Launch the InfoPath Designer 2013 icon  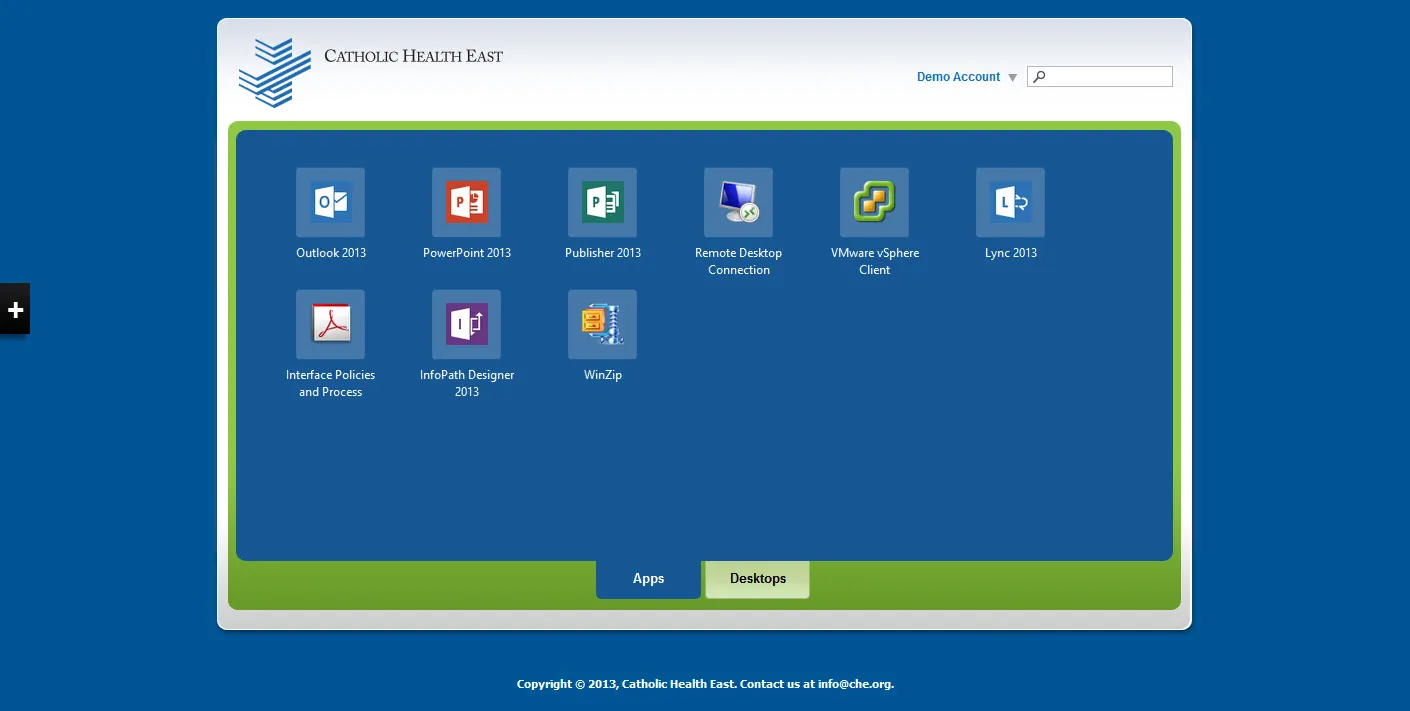(x=466, y=324)
